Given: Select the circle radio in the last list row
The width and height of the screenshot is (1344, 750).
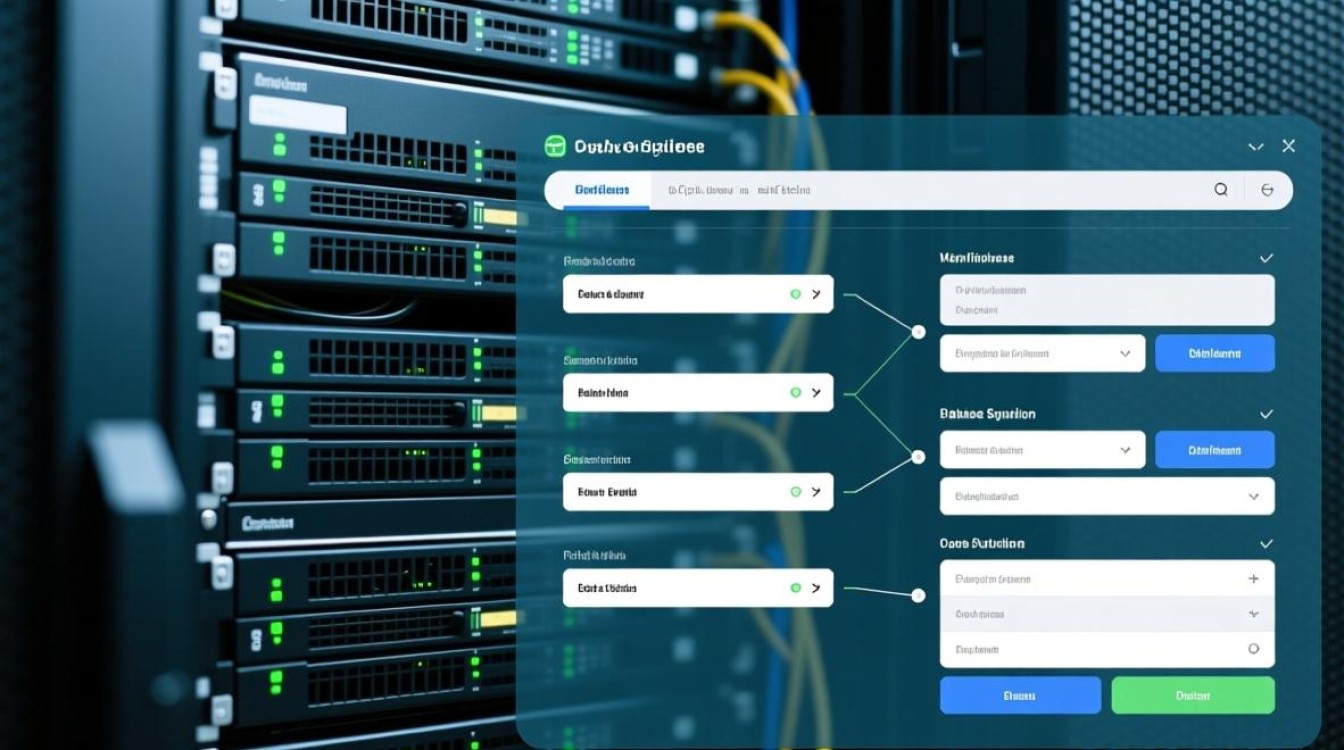Looking at the screenshot, I should click(1254, 649).
